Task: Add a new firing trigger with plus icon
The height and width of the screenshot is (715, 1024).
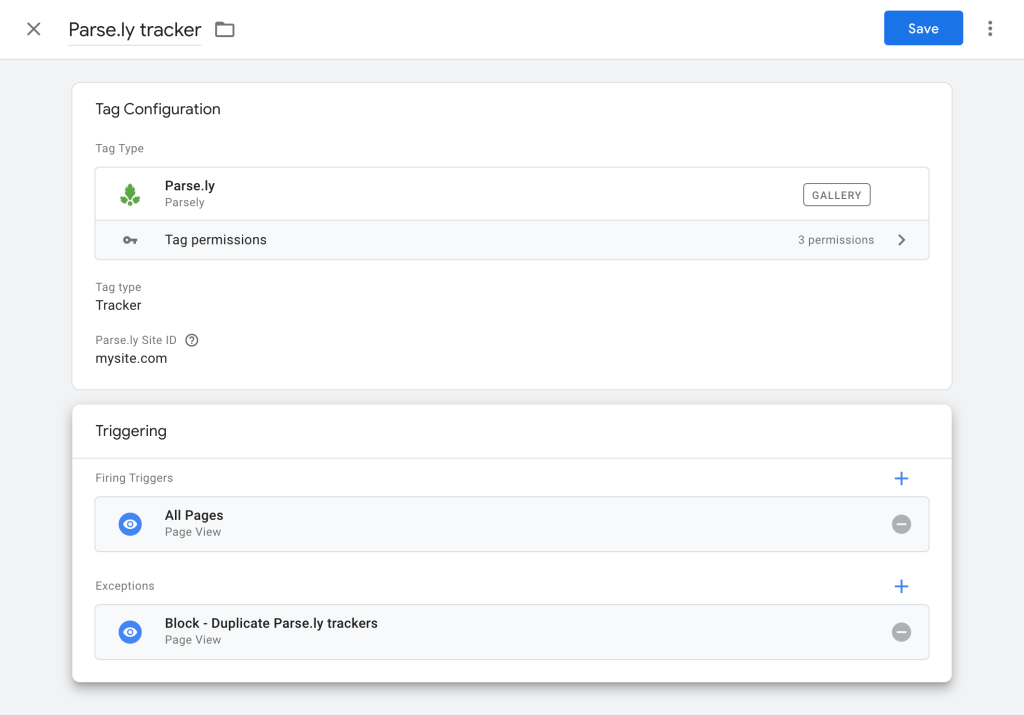Action: [901, 479]
